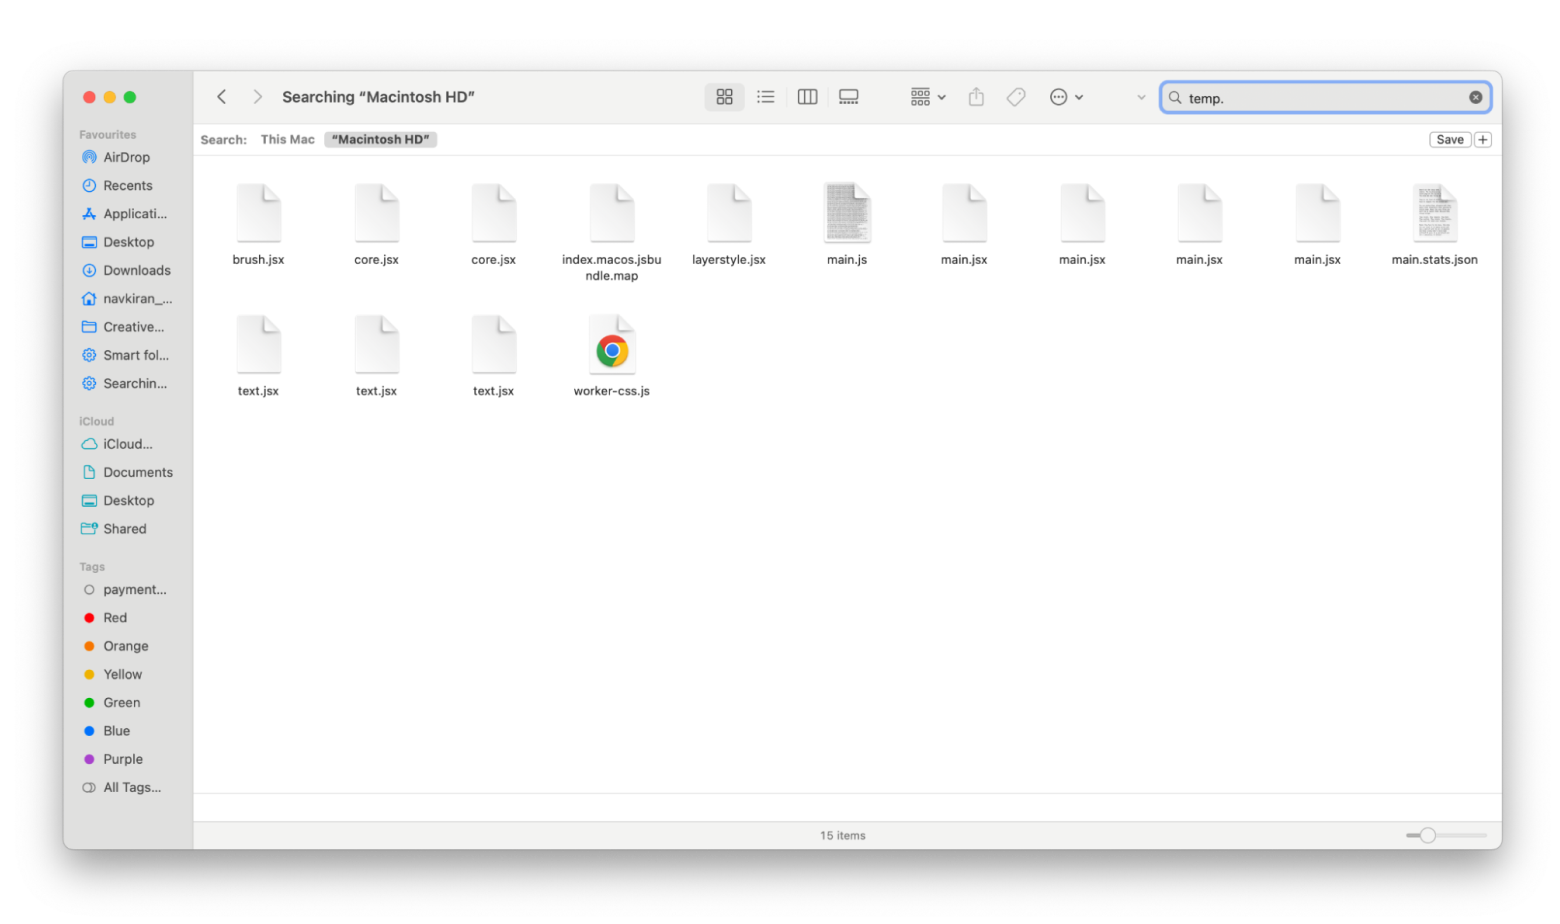Click the Favourites section header
The width and height of the screenshot is (1560, 924).
tap(108, 135)
